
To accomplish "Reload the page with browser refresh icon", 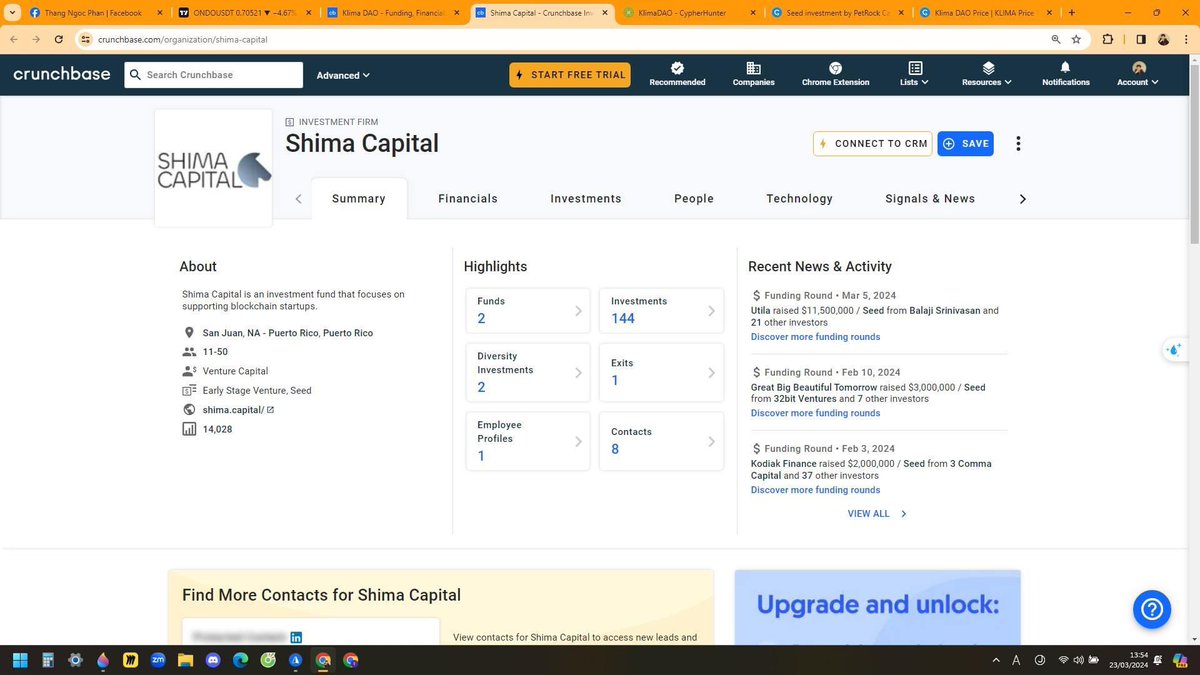I will 59,39.
